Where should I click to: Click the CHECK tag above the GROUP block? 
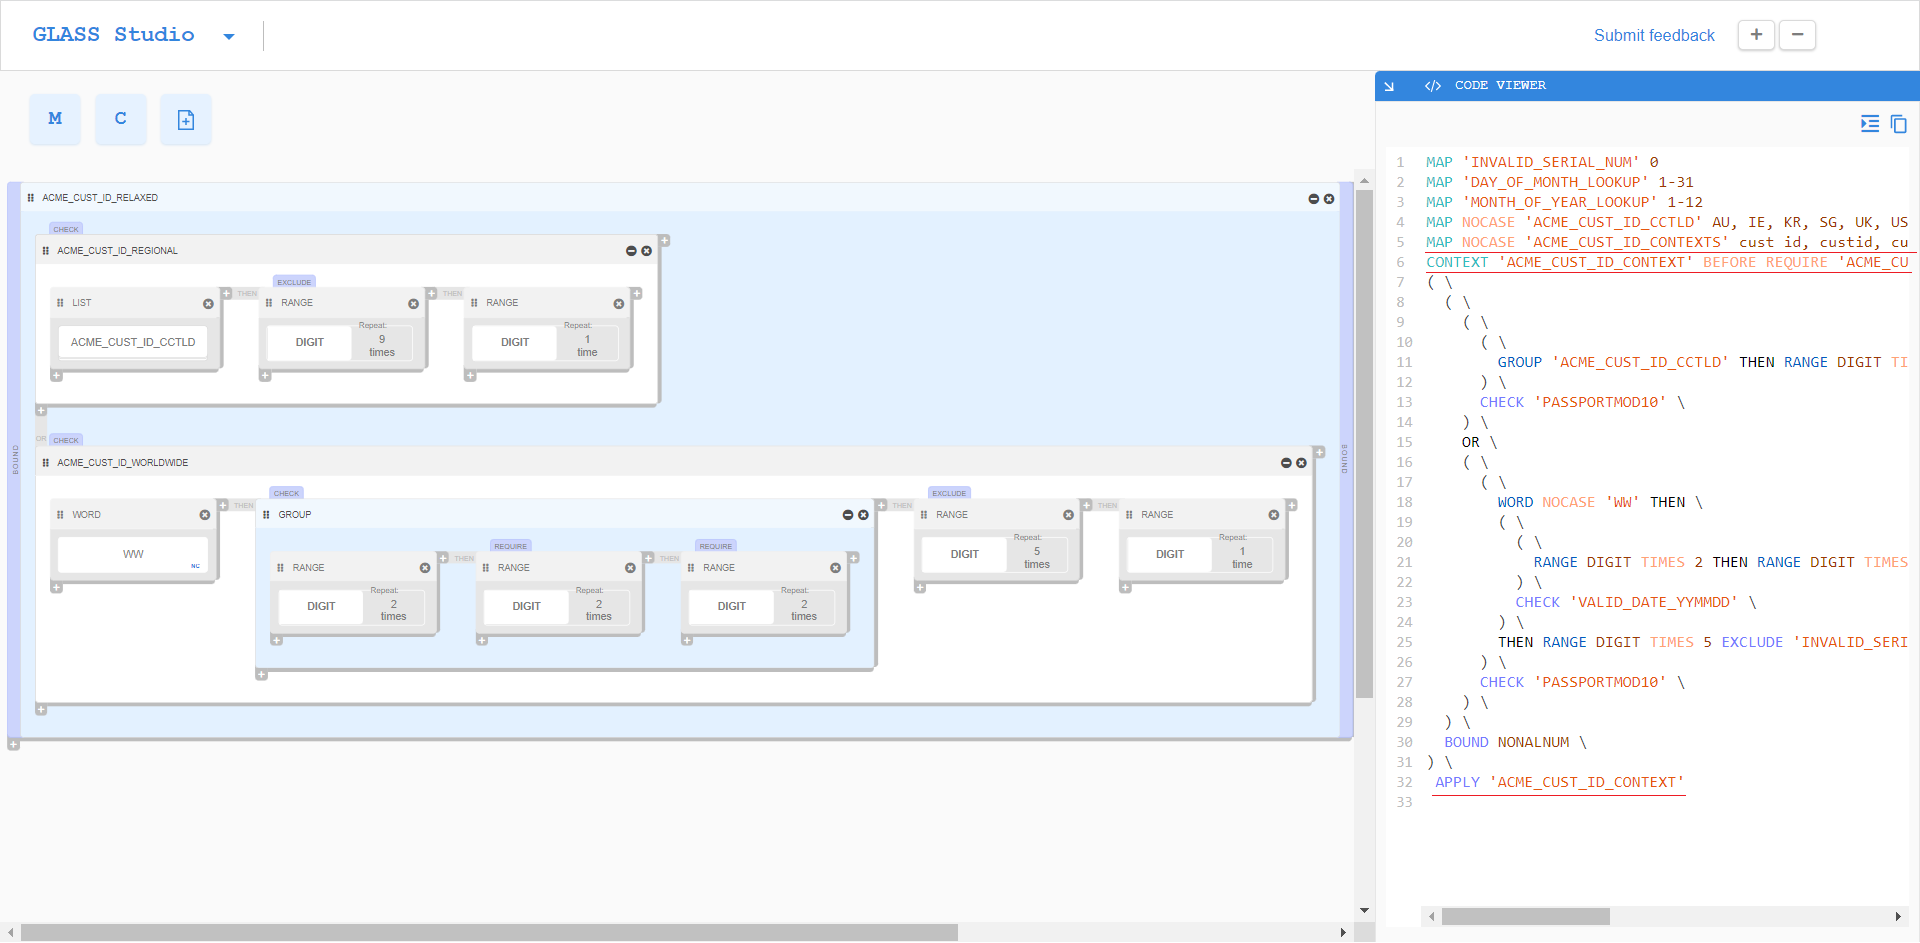287,493
